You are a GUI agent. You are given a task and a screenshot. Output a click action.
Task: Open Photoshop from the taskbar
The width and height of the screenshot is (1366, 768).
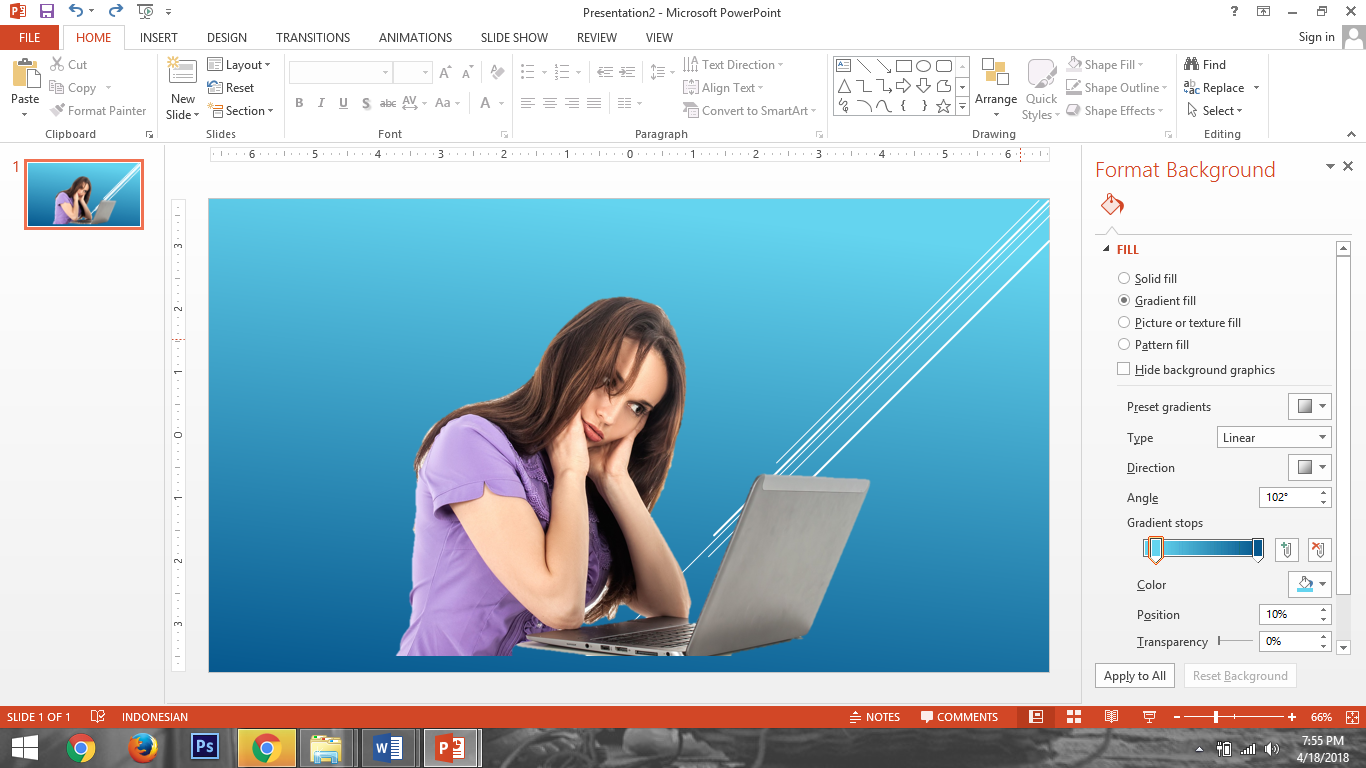click(205, 747)
